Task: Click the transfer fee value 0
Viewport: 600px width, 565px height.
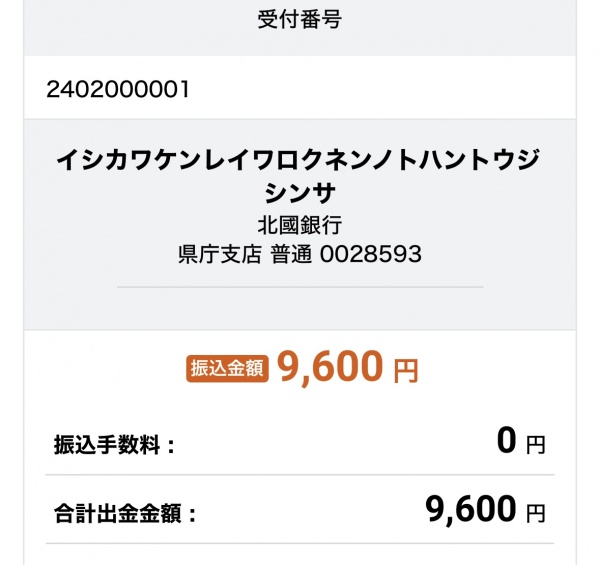Action: pyautogui.click(x=507, y=441)
